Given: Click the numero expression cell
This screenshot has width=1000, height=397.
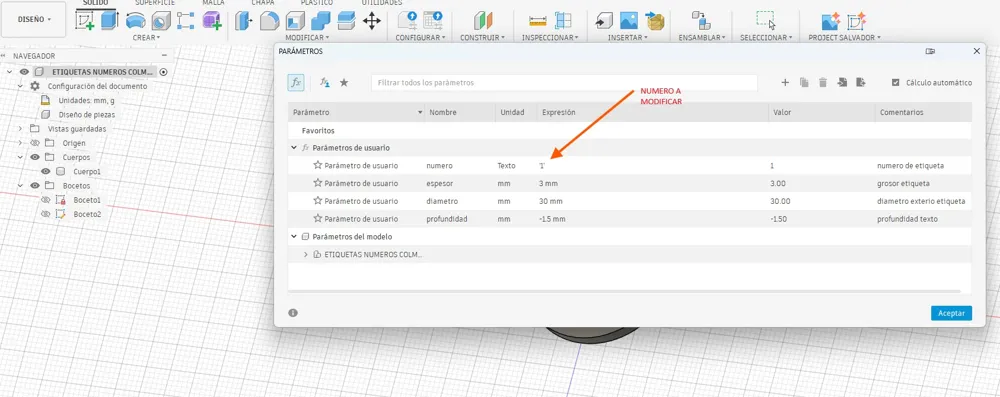Looking at the screenshot, I should (652, 165).
